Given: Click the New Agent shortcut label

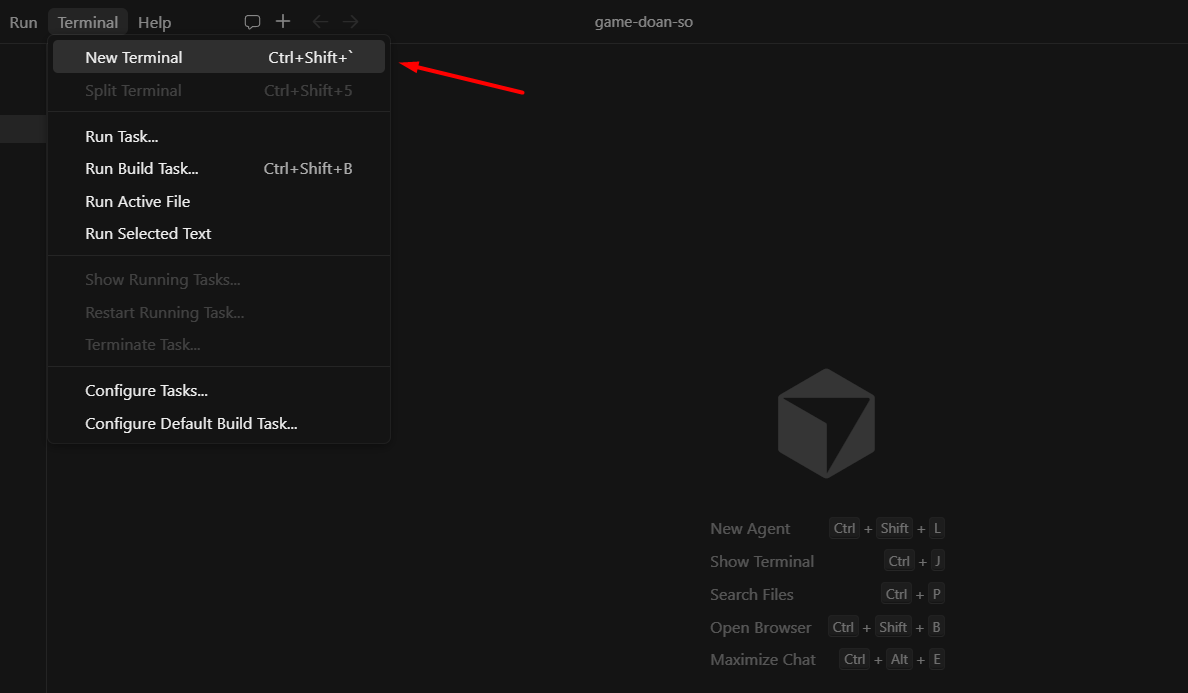Looking at the screenshot, I should (x=750, y=529).
